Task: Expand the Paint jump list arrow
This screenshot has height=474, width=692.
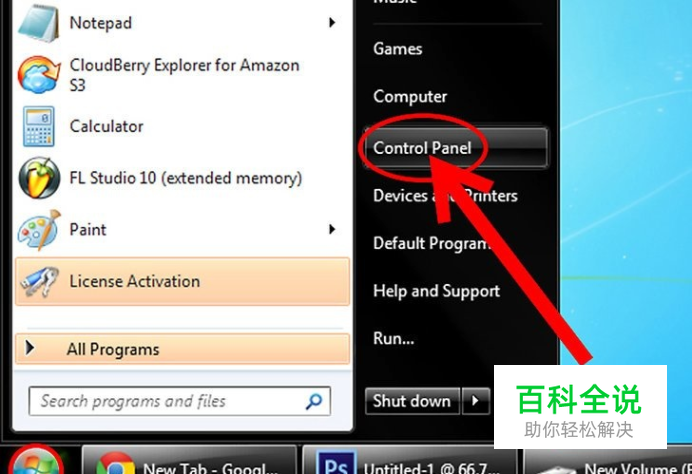Action: 332,229
